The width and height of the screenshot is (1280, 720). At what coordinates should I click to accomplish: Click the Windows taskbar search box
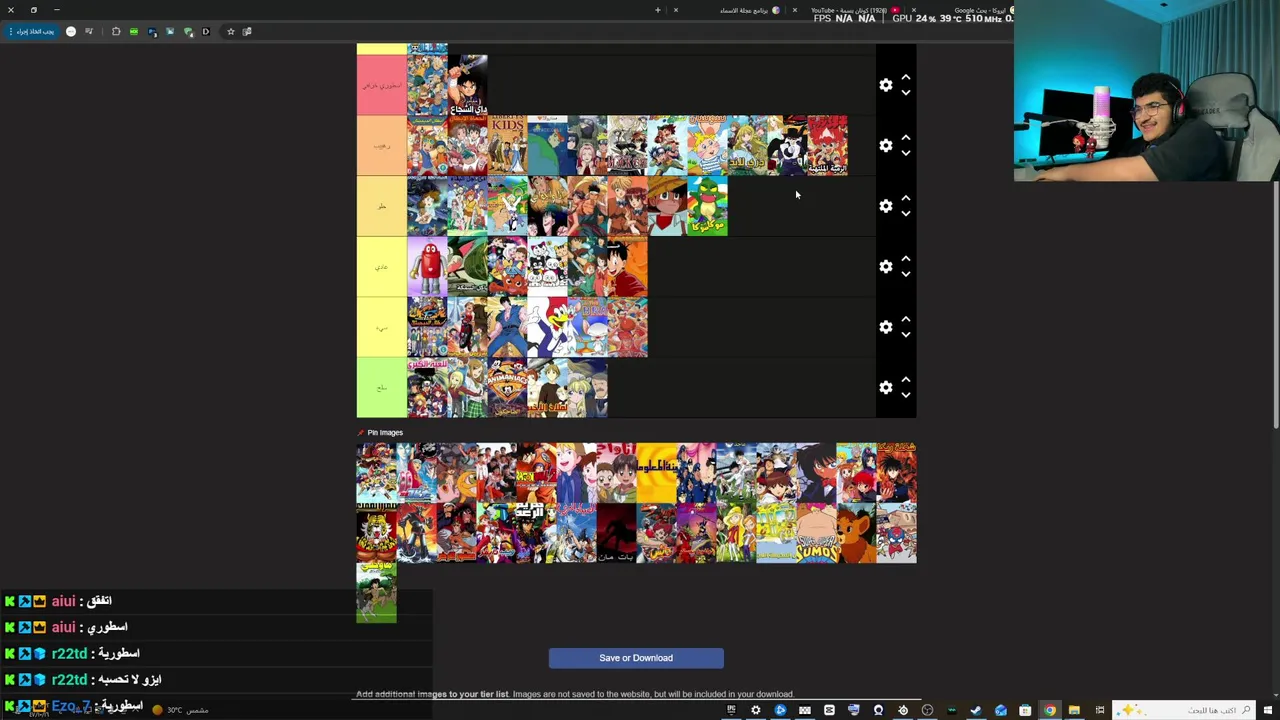[1185, 710]
